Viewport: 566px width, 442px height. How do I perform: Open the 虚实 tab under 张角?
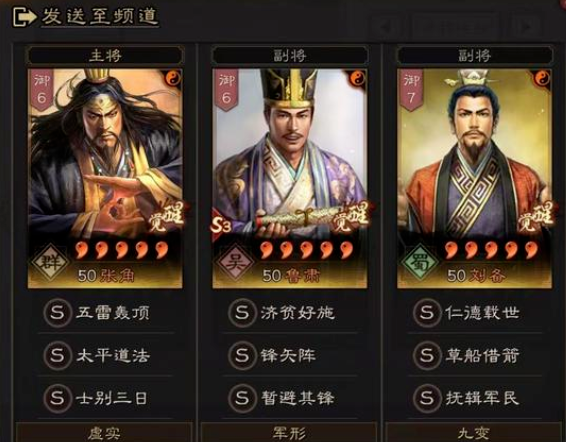click(104, 433)
